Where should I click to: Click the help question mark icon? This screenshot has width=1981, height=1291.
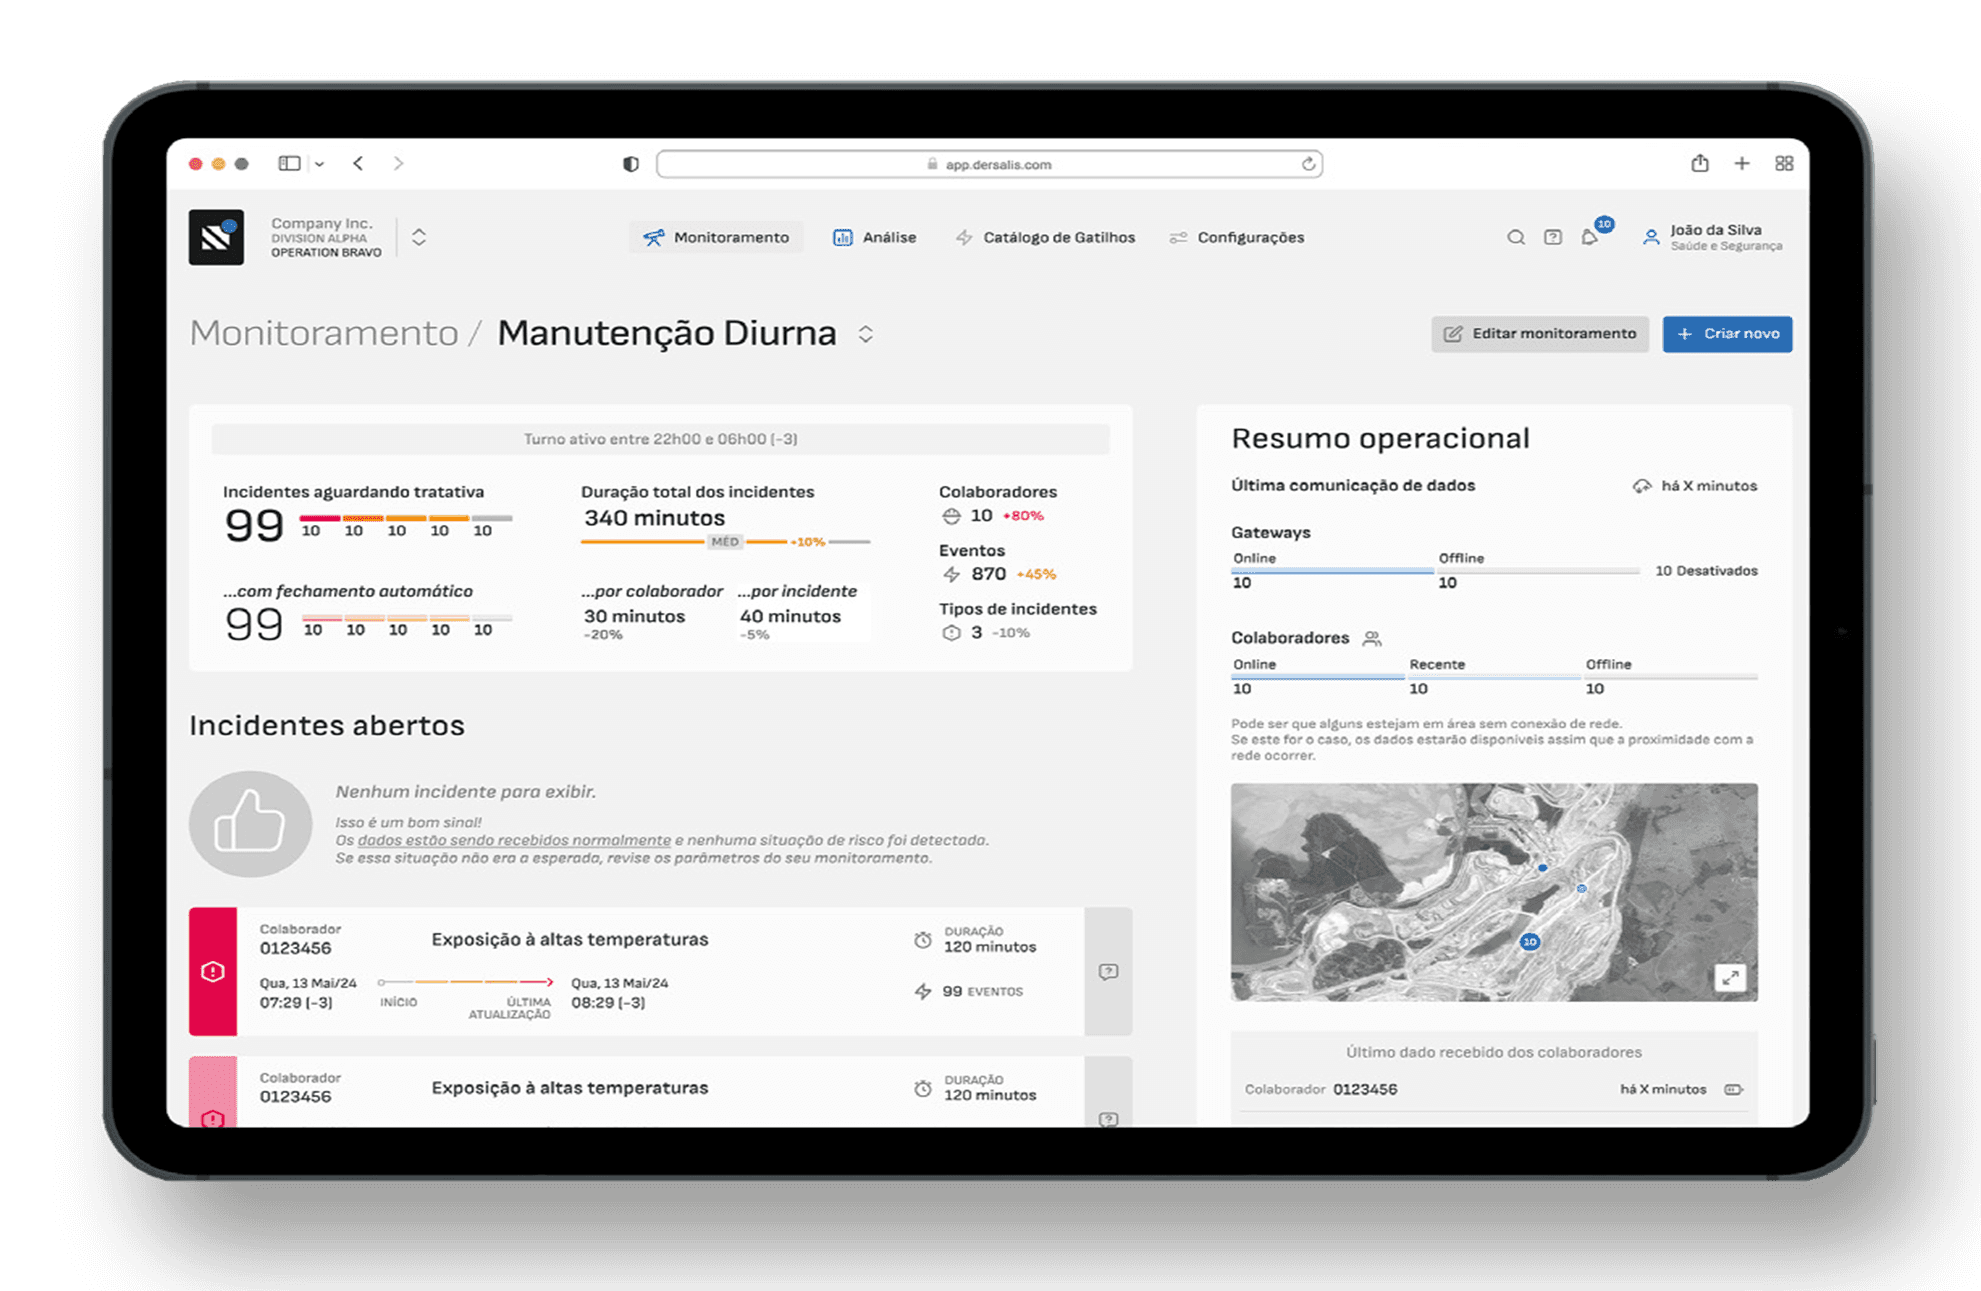click(1553, 237)
